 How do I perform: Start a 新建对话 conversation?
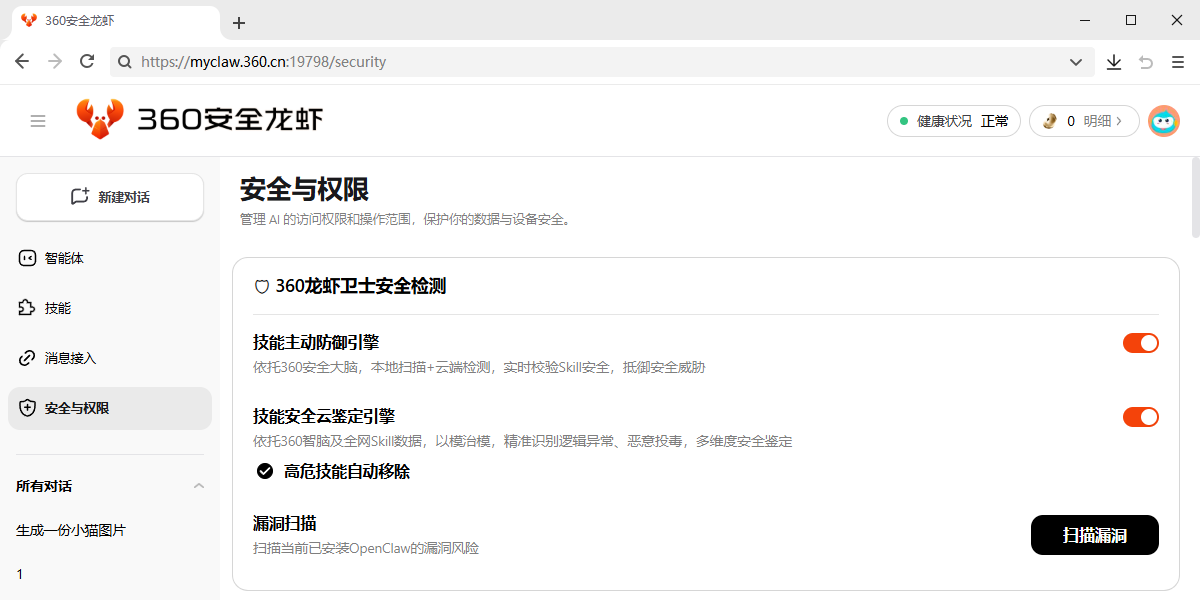coord(110,197)
